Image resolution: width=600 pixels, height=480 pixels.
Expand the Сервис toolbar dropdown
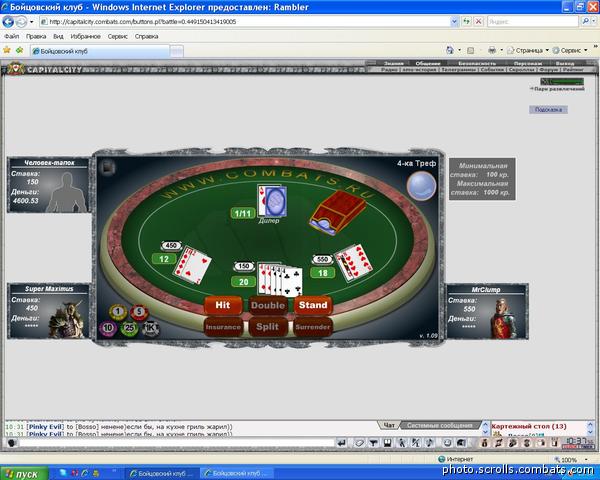pos(586,50)
